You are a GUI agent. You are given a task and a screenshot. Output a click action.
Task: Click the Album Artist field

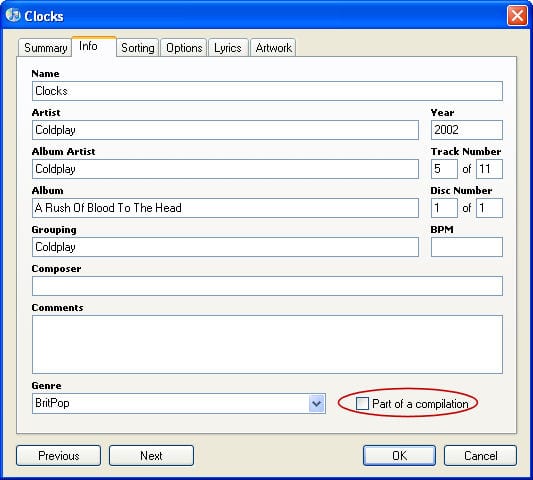pyautogui.click(x=225, y=169)
